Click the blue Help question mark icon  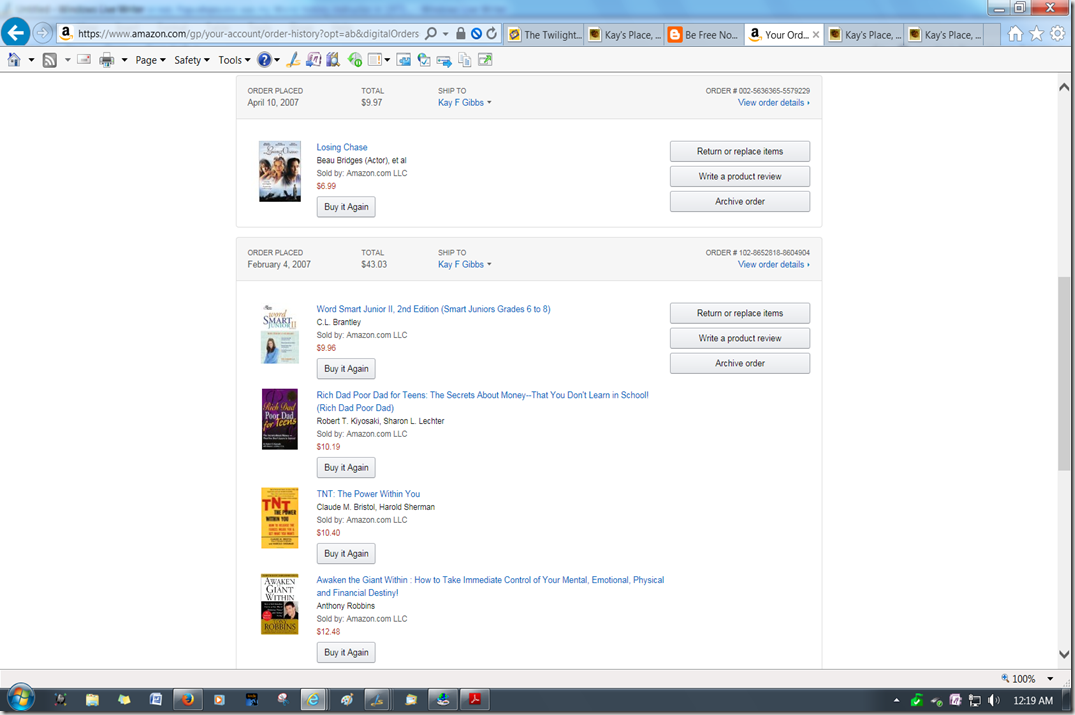point(265,60)
